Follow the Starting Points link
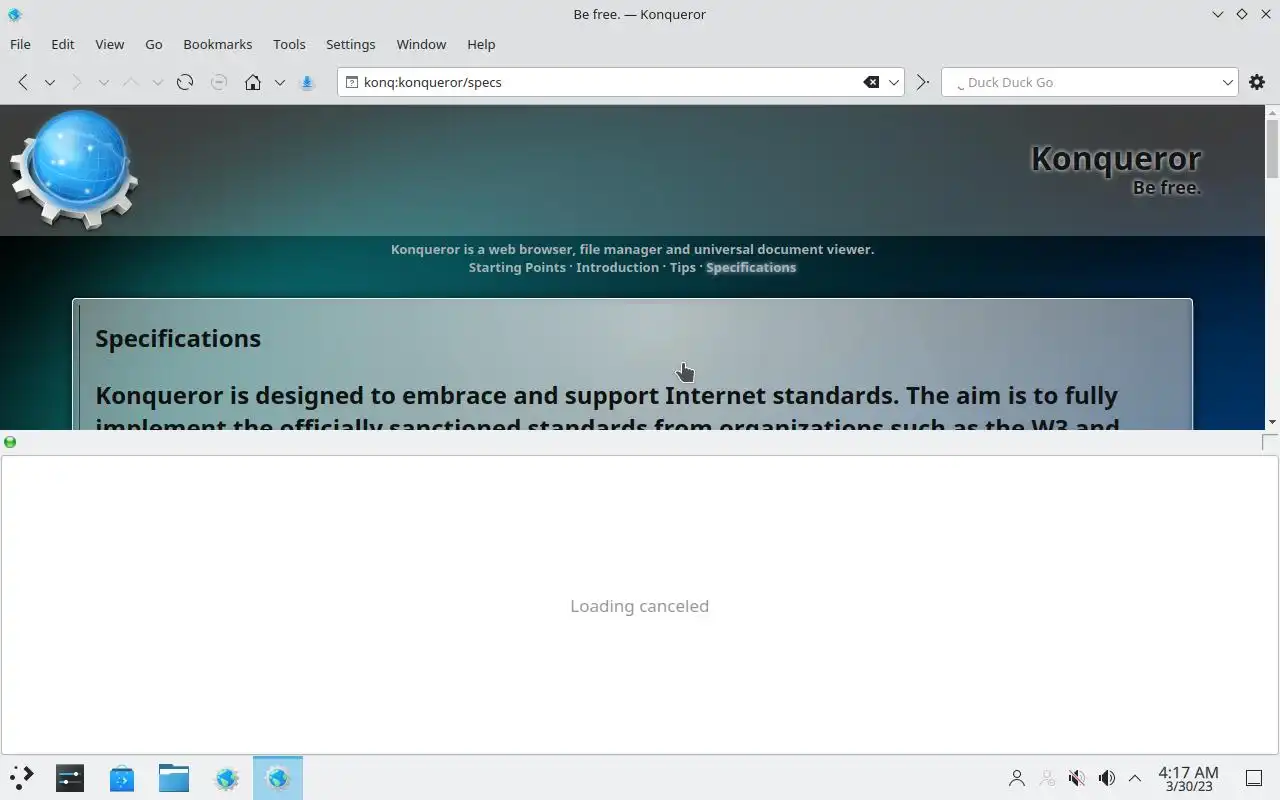The image size is (1280, 800). coord(517,267)
